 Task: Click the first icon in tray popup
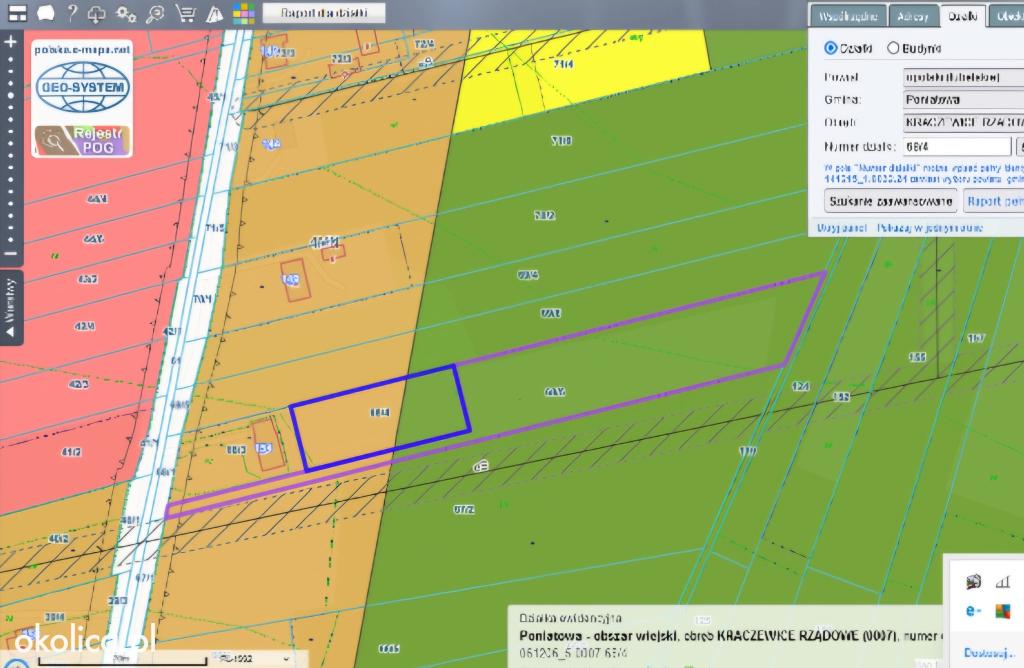973,581
